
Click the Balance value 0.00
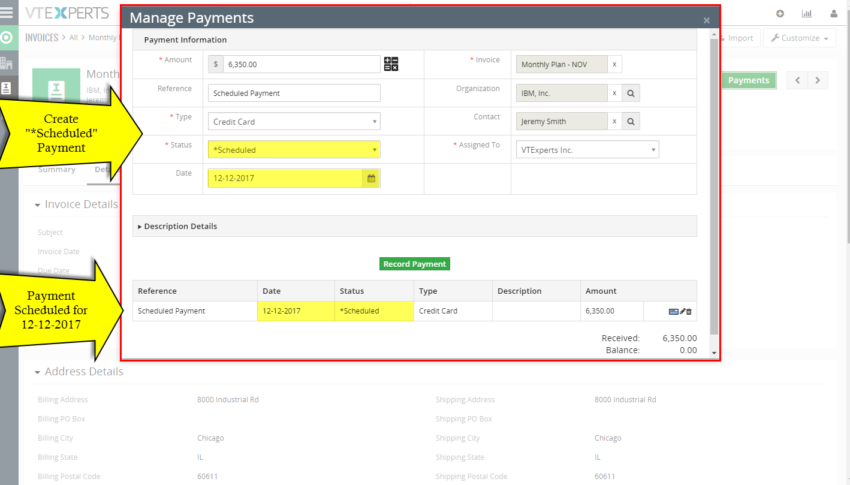tap(688, 350)
